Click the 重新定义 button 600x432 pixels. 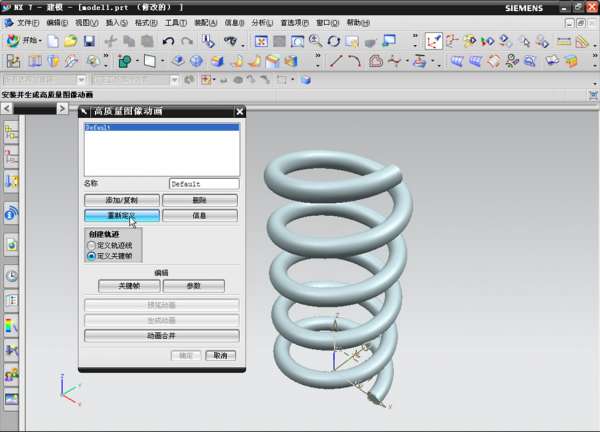point(121,215)
